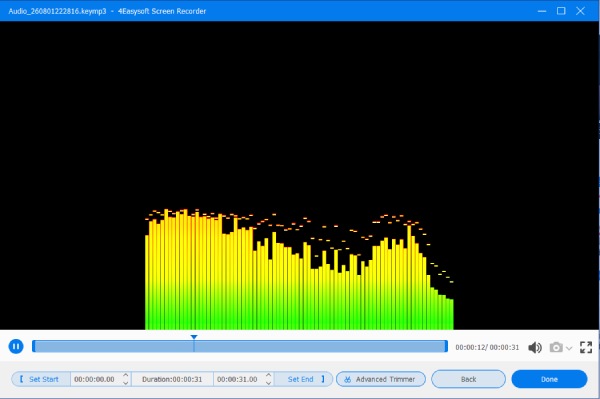This screenshot has width=600, height=399.
Task: Click the Set End button
Action: [303, 379]
